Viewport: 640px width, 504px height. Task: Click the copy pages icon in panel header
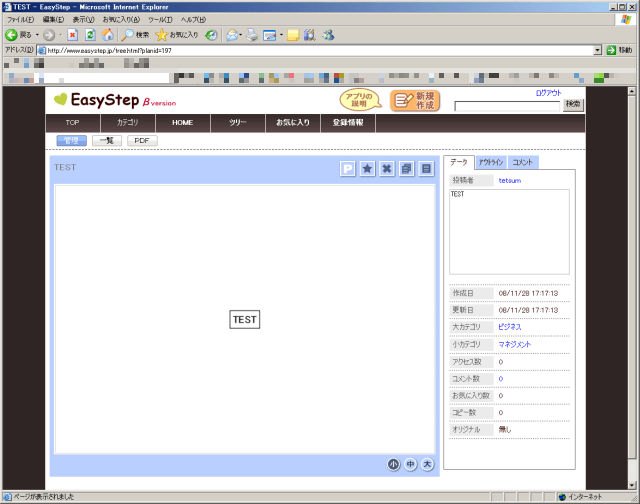407,169
